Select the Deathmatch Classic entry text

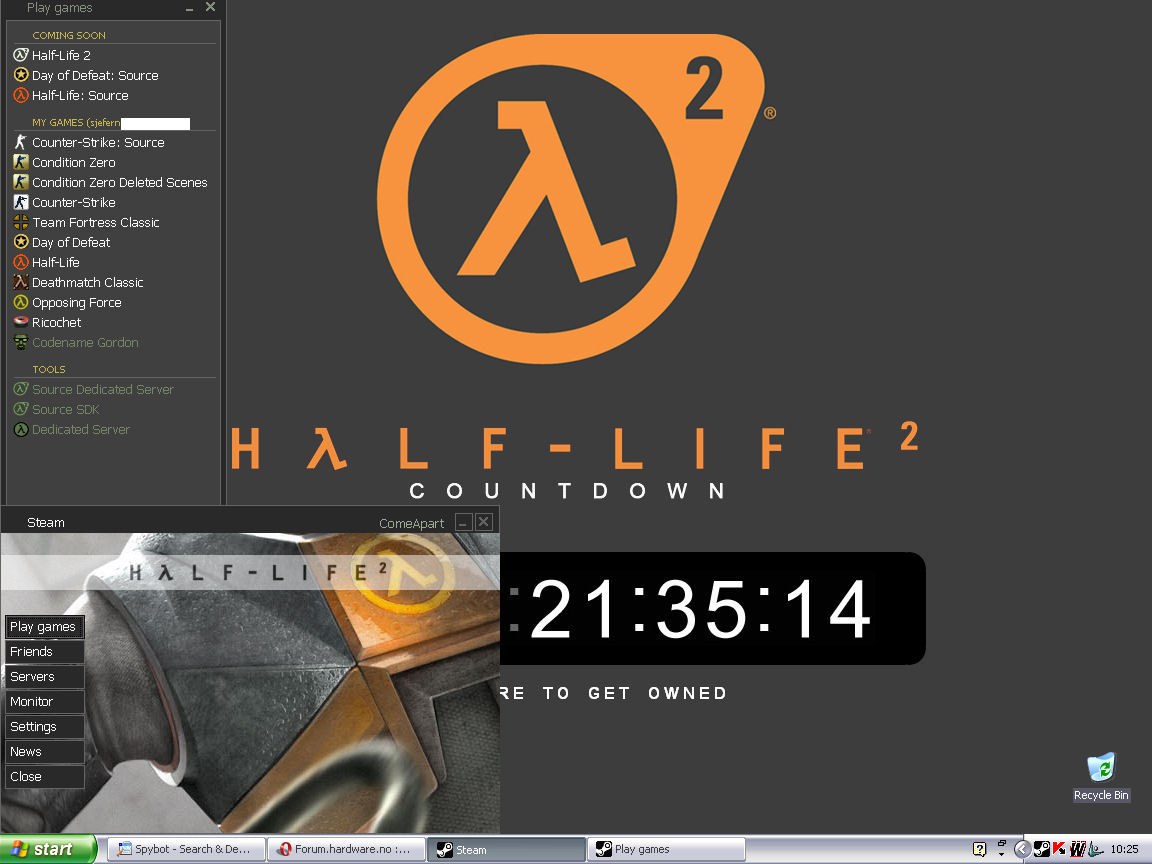point(87,282)
